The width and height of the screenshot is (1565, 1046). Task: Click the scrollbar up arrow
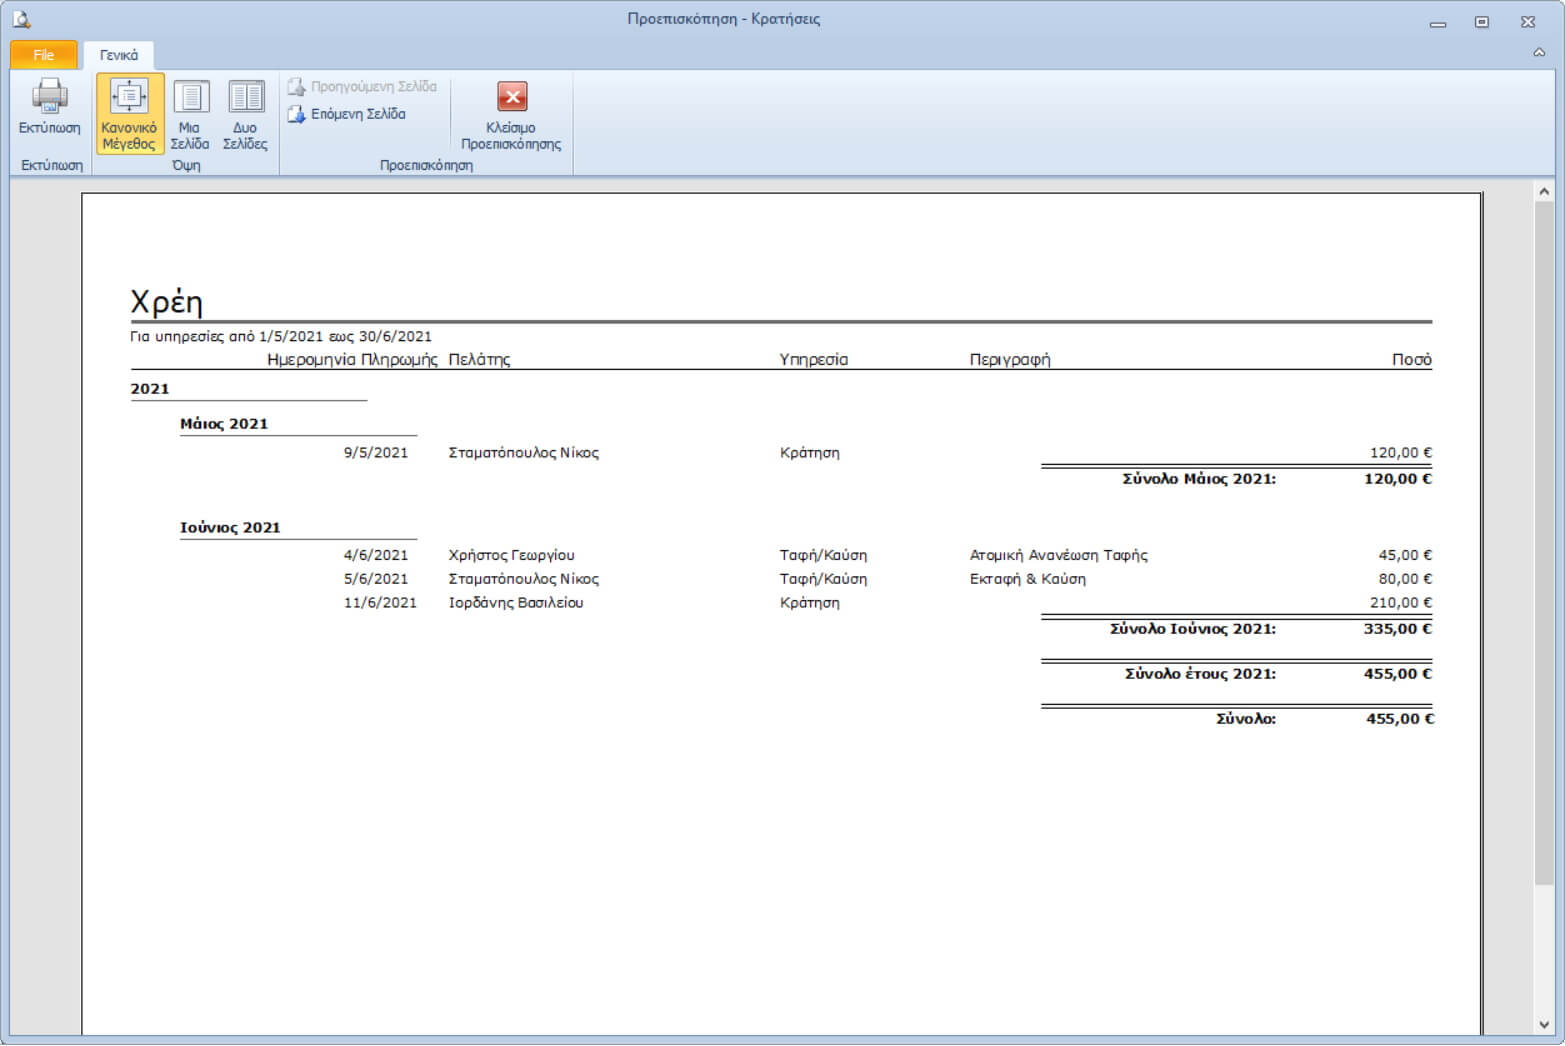pyautogui.click(x=1544, y=191)
